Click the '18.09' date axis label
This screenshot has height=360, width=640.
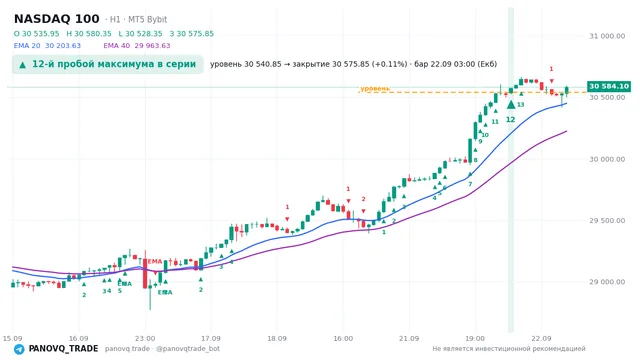tap(277, 338)
